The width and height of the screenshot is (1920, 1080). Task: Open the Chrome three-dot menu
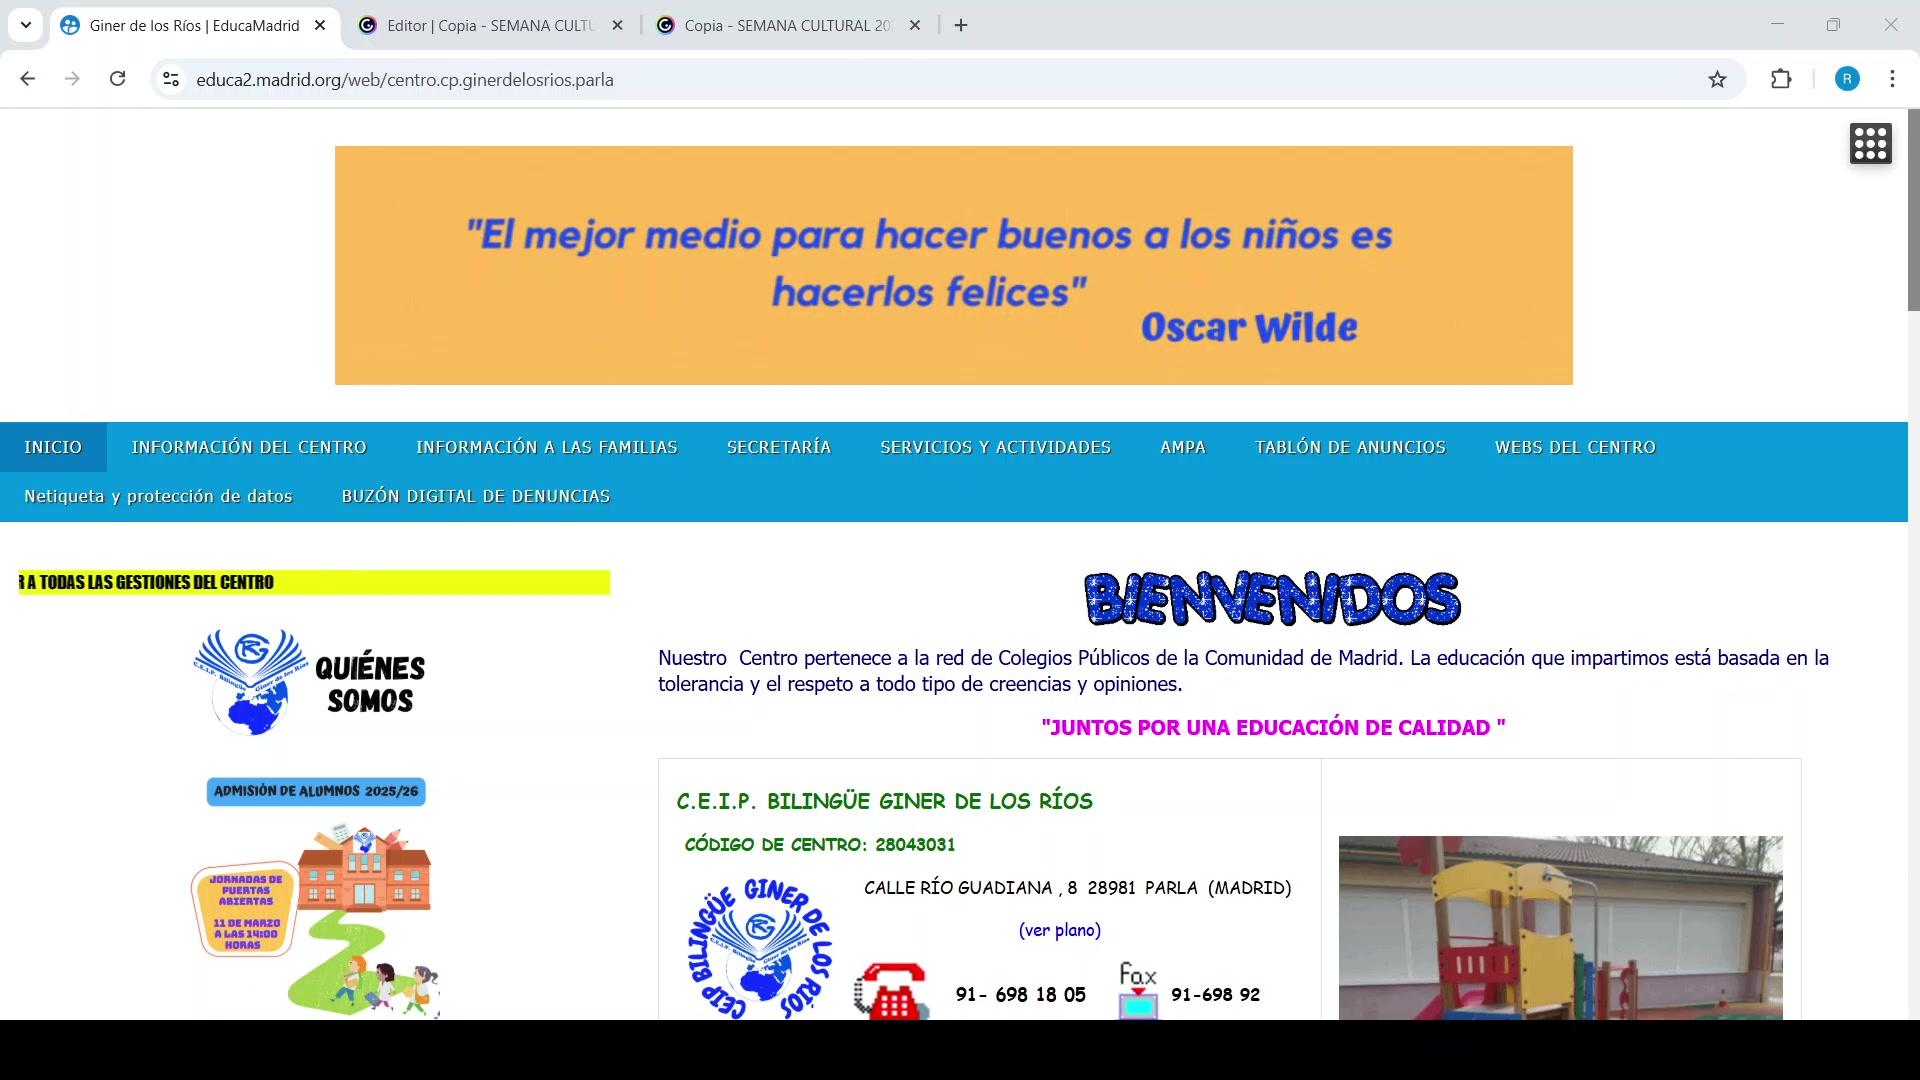coord(1892,80)
